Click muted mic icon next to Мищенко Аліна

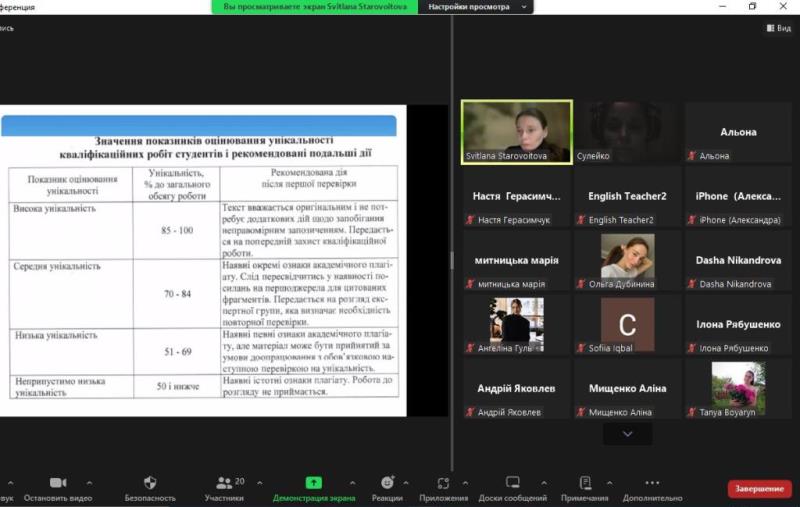(x=581, y=412)
